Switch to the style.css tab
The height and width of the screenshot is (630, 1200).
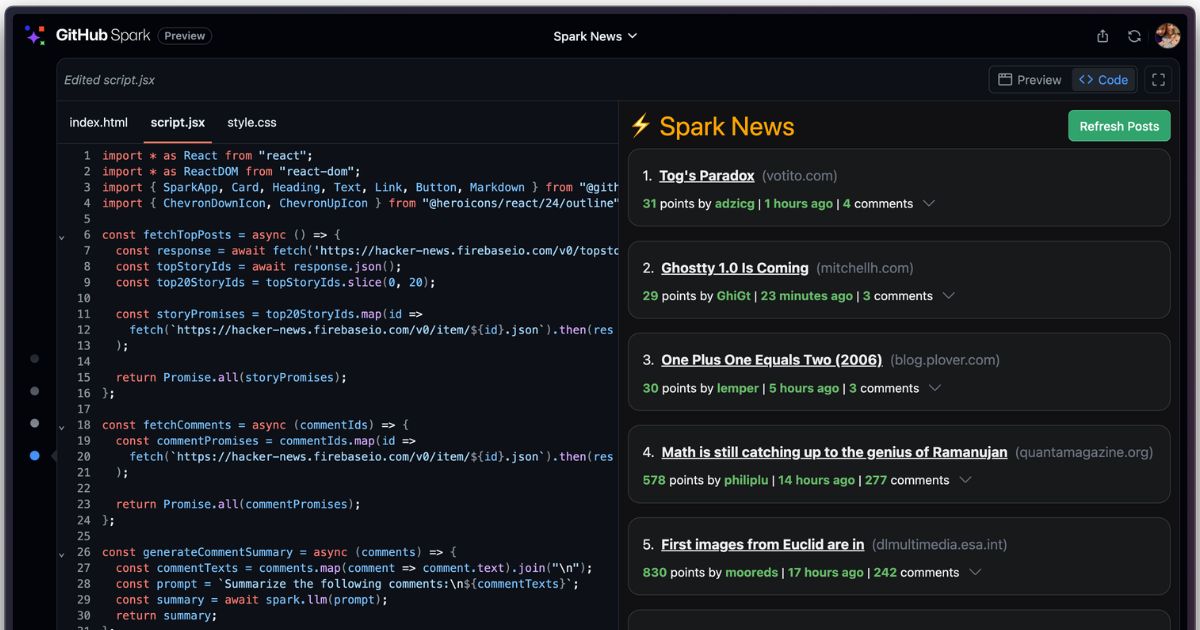pos(252,122)
